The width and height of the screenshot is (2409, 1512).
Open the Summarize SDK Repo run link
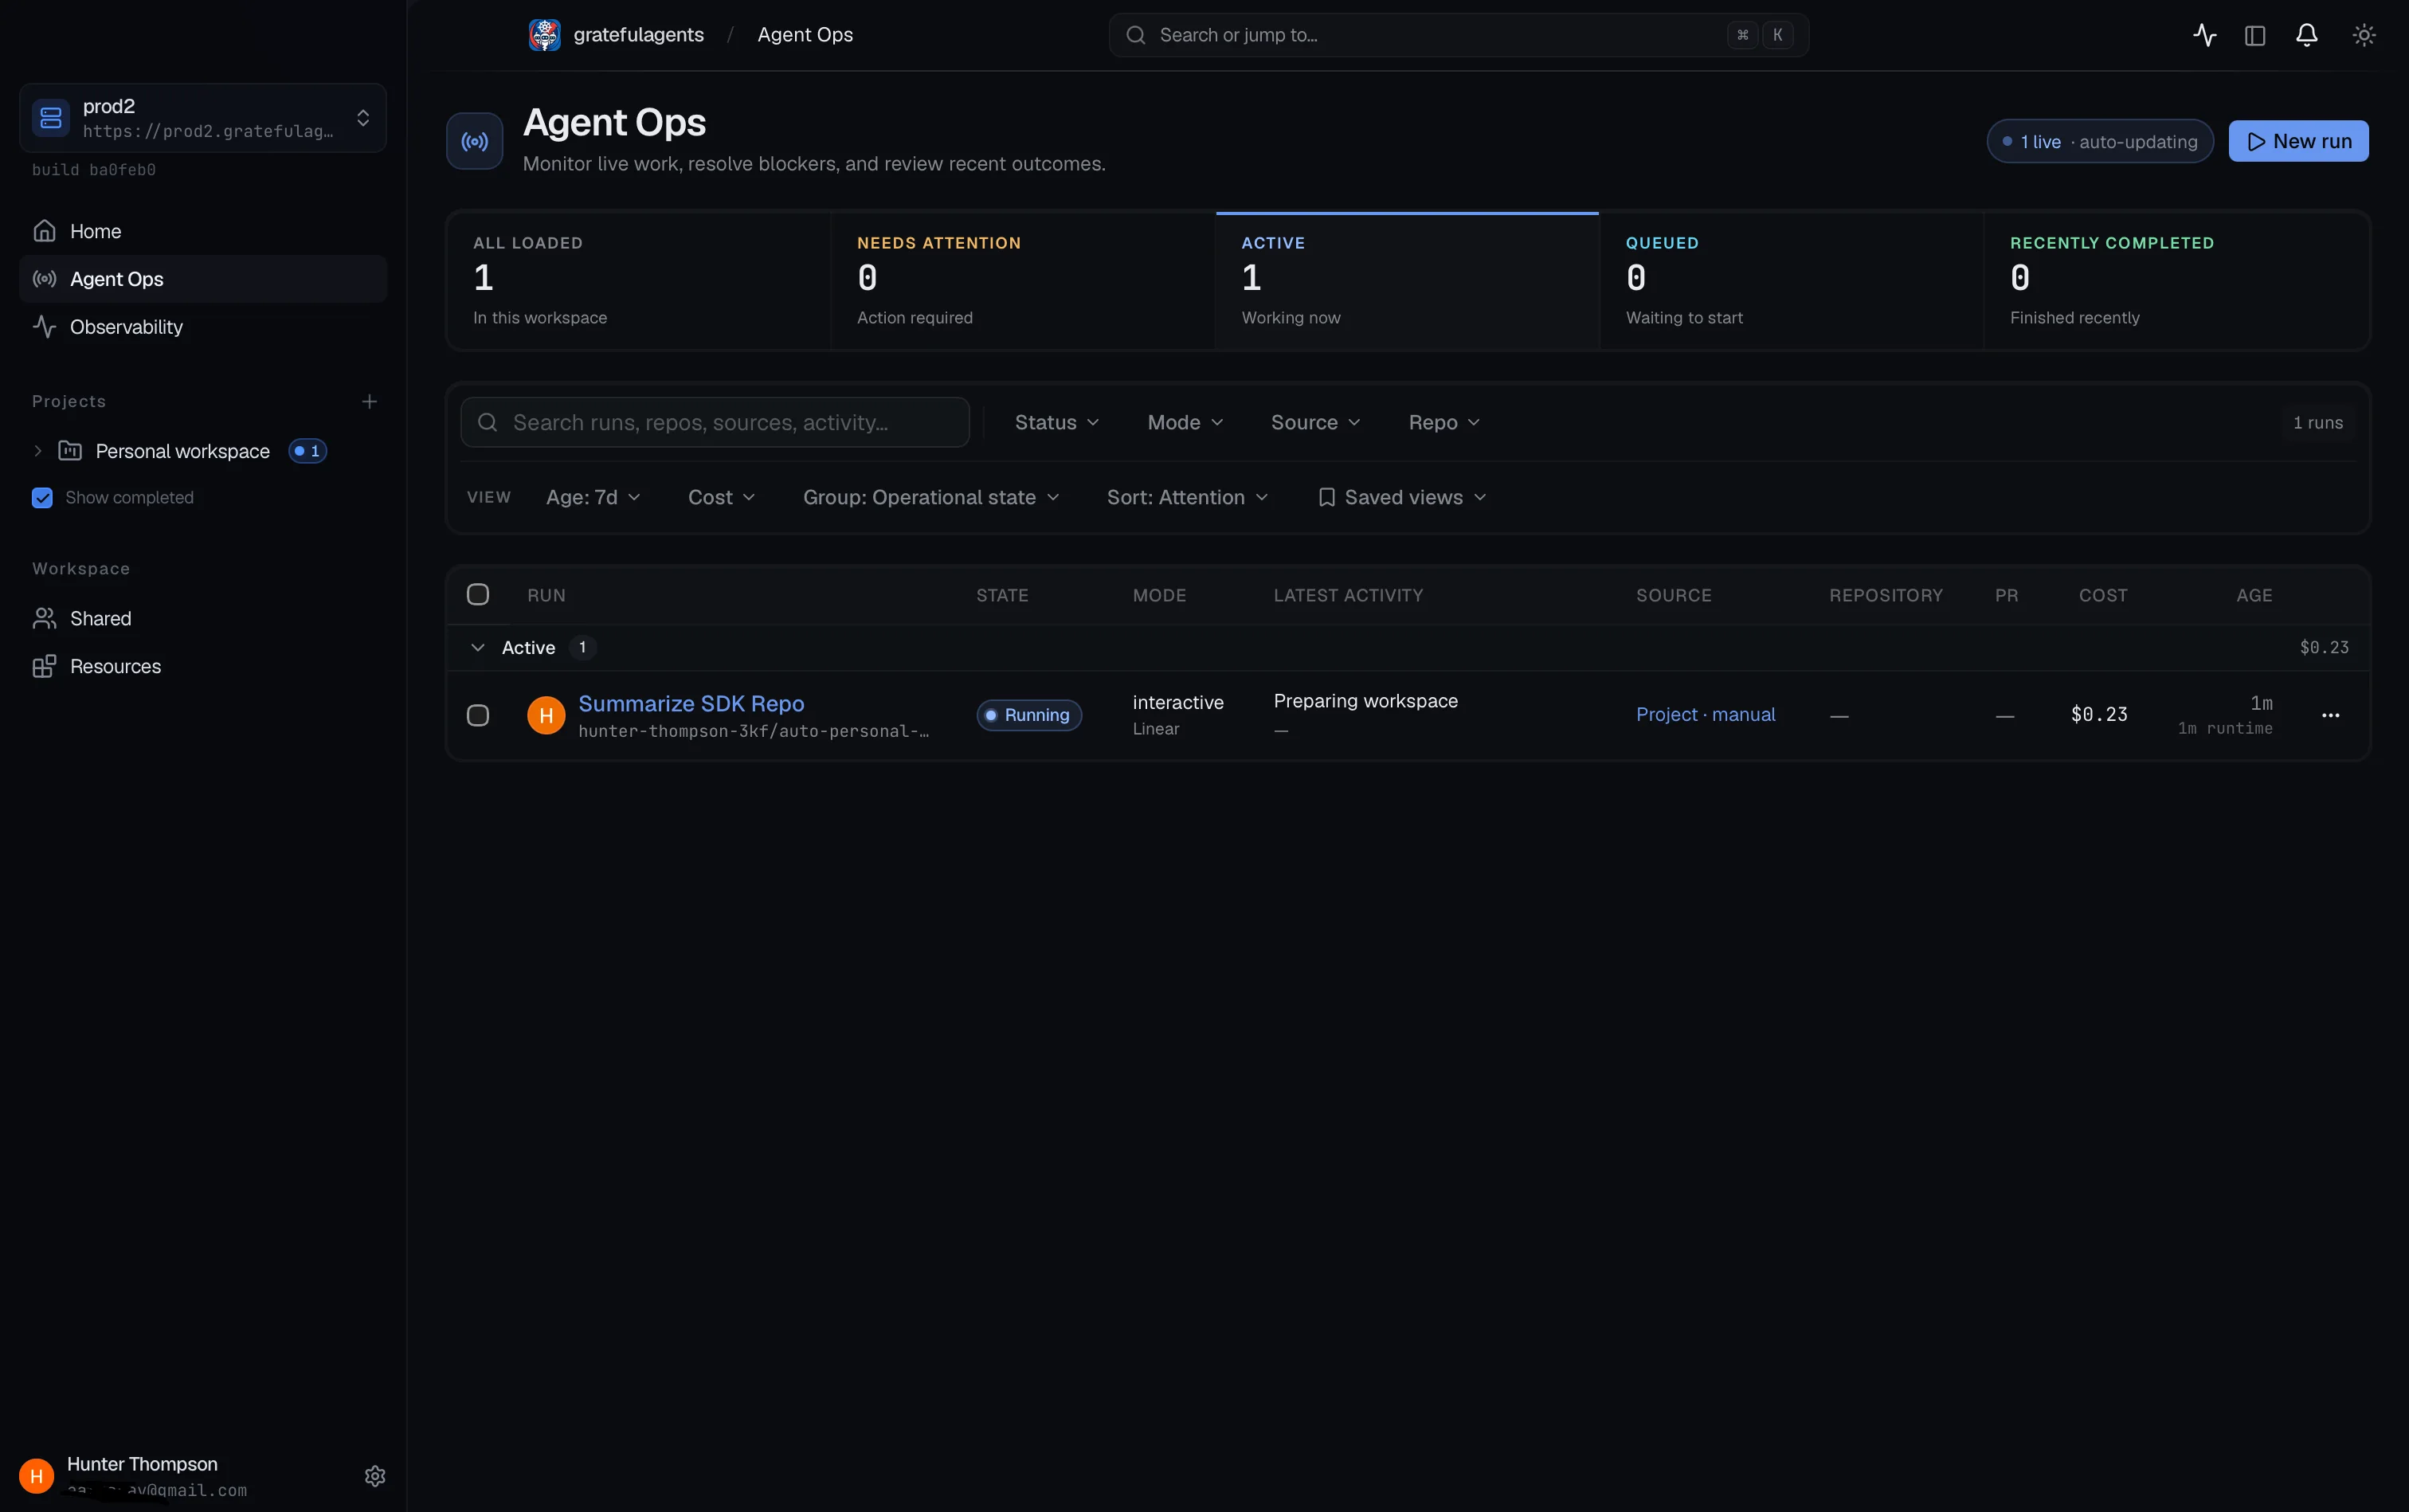pyautogui.click(x=691, y=703)
